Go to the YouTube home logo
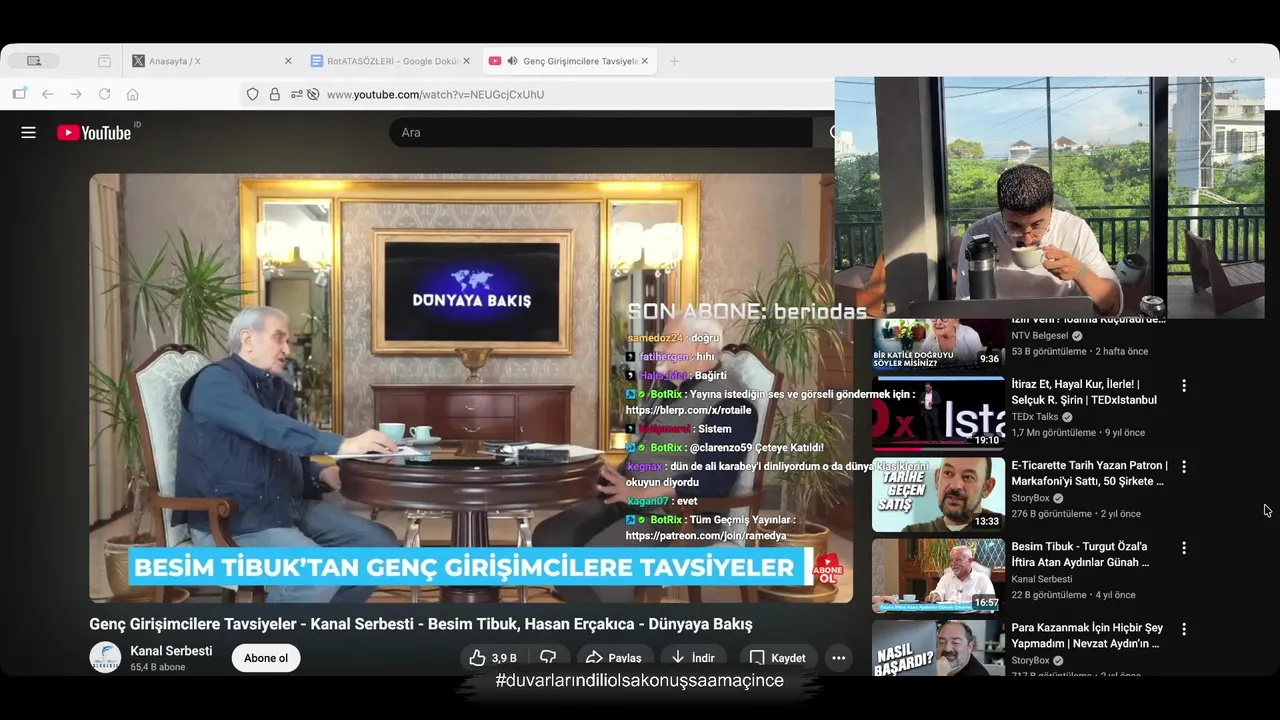Screen dimensions: 1280x720 94,132
